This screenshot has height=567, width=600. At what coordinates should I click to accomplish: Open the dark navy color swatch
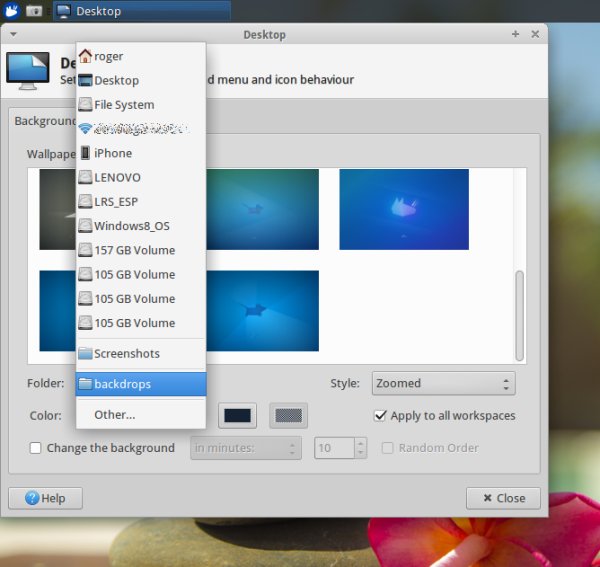237,415
